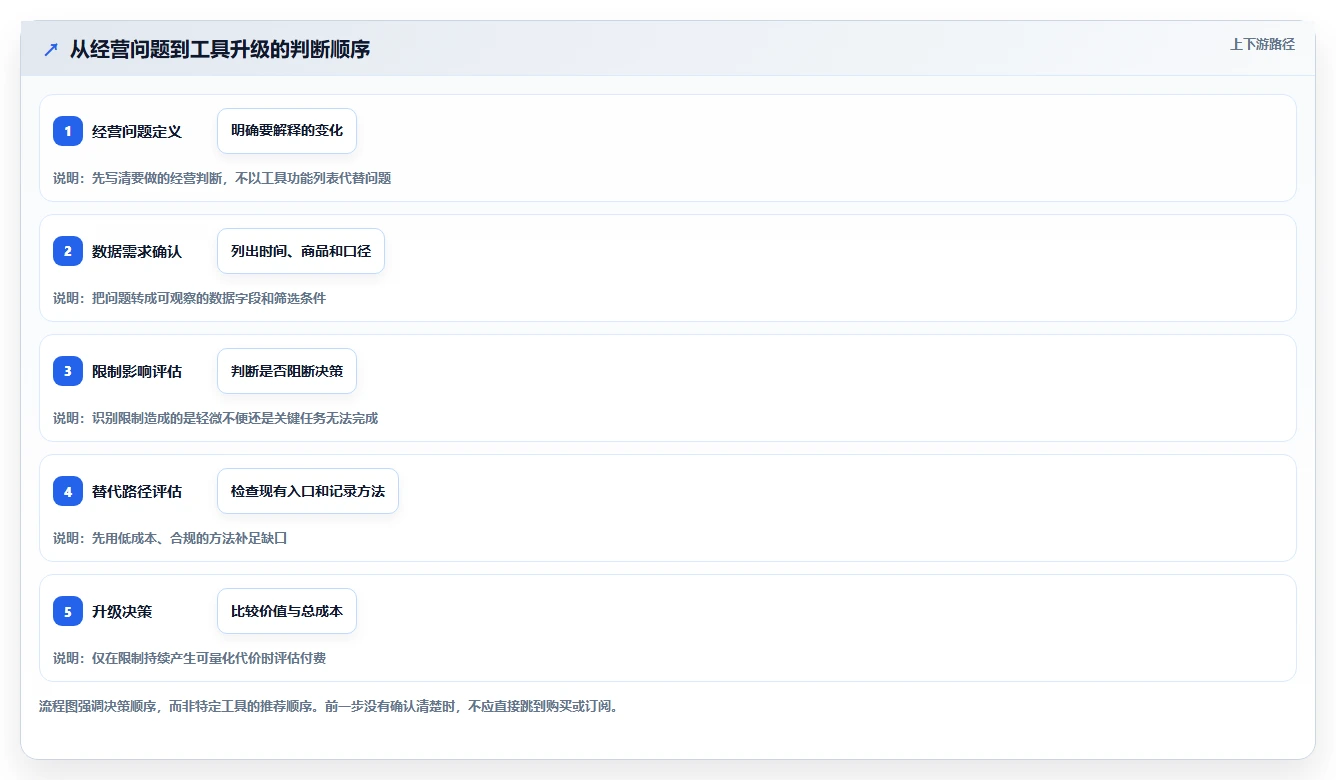Click the step 4 number badge
The height and width of the screenshot is (780, 1336).
pos(68,491)
